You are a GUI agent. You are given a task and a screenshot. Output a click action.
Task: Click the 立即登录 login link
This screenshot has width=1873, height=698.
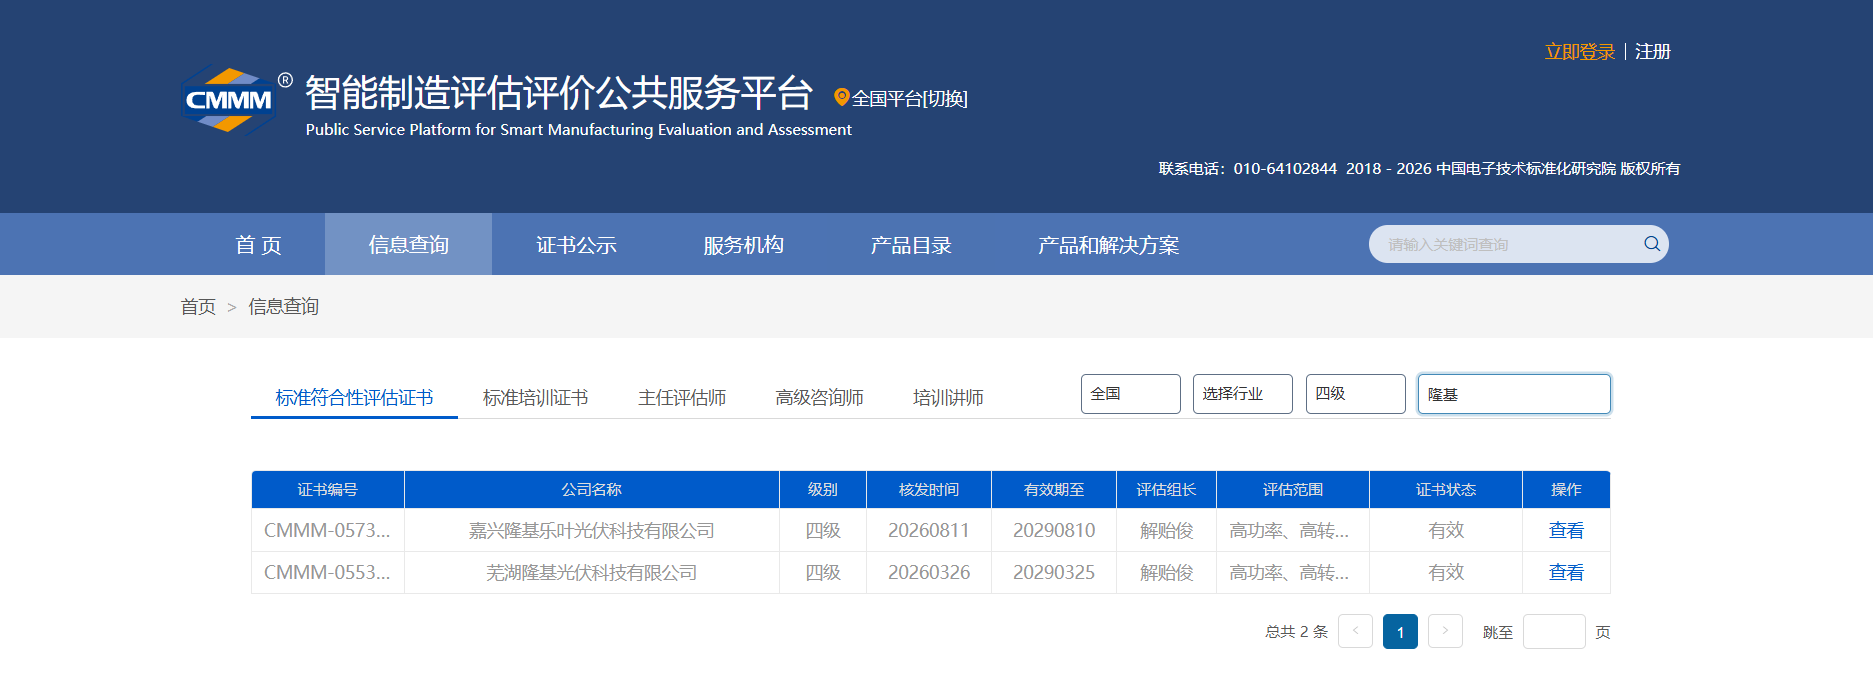1580,52
